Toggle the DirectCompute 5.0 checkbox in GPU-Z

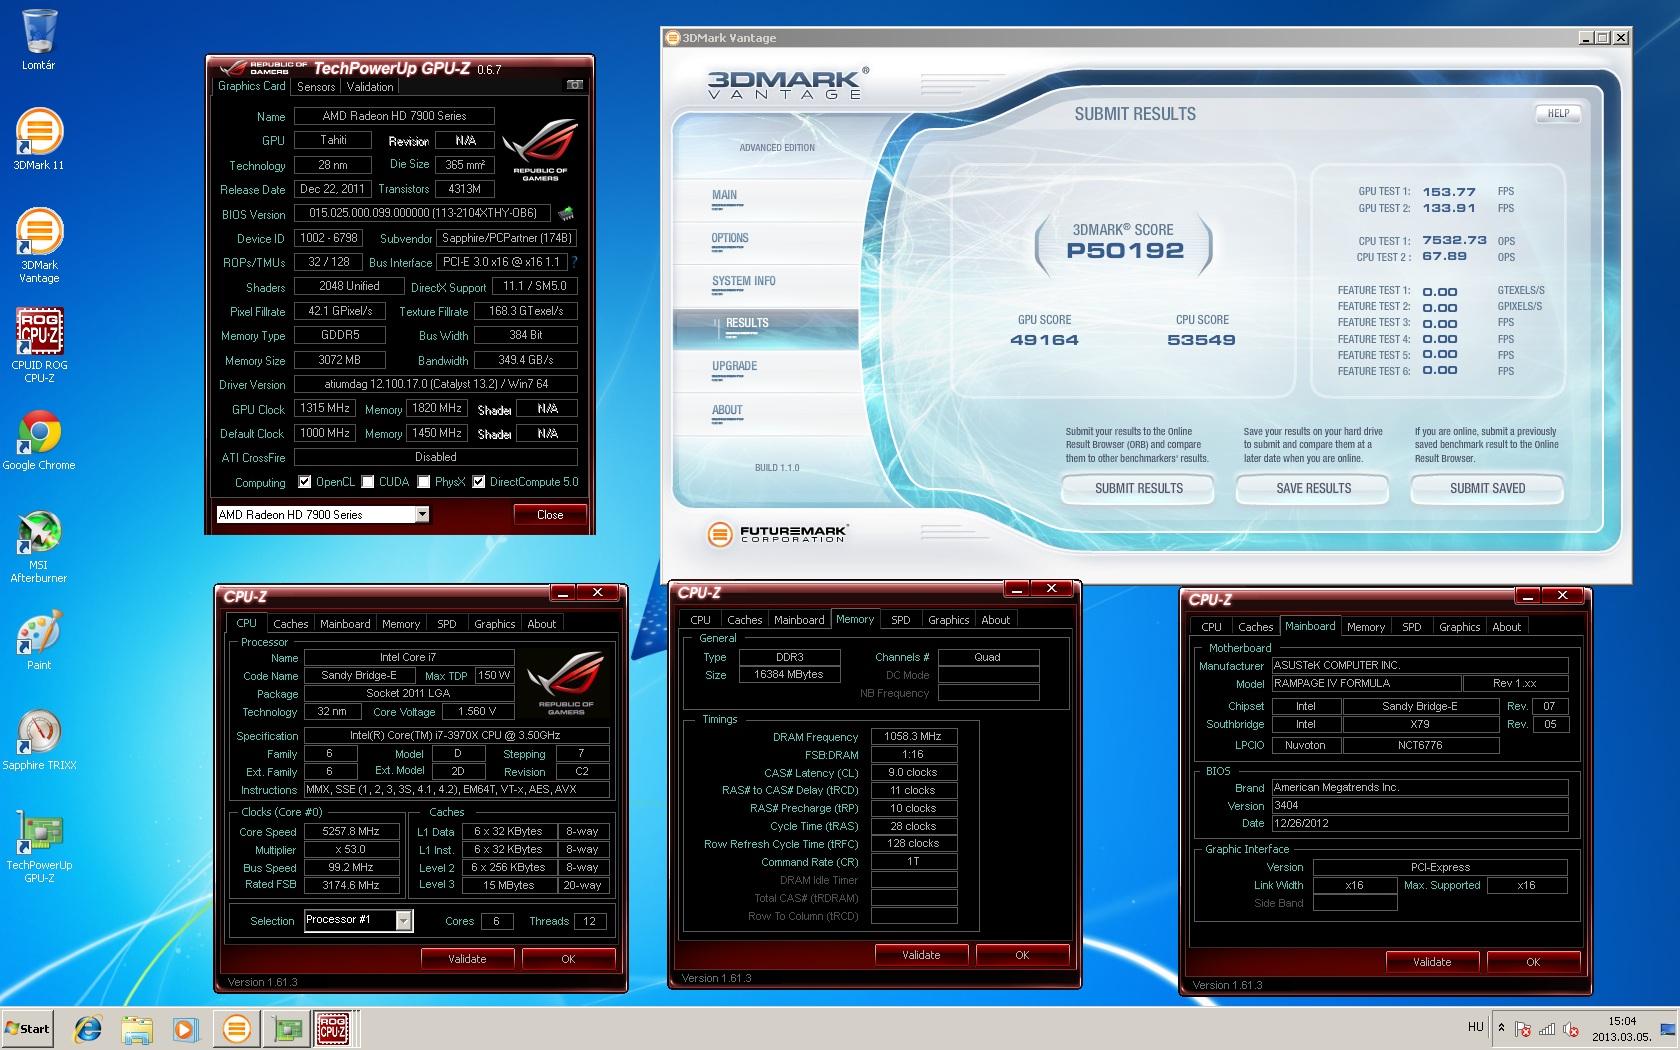(x=479, y=482)
